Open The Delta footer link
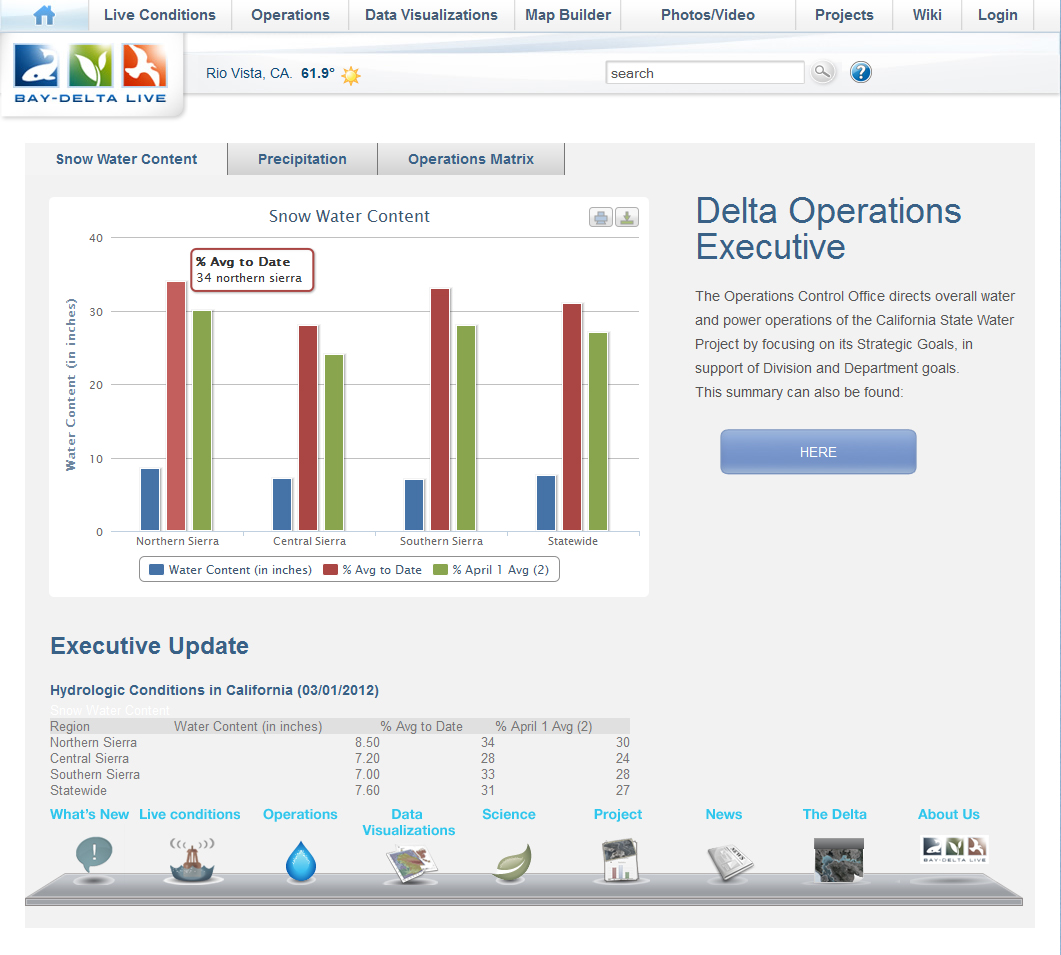This screenshot has height=955, width=1061. [834, 814]
